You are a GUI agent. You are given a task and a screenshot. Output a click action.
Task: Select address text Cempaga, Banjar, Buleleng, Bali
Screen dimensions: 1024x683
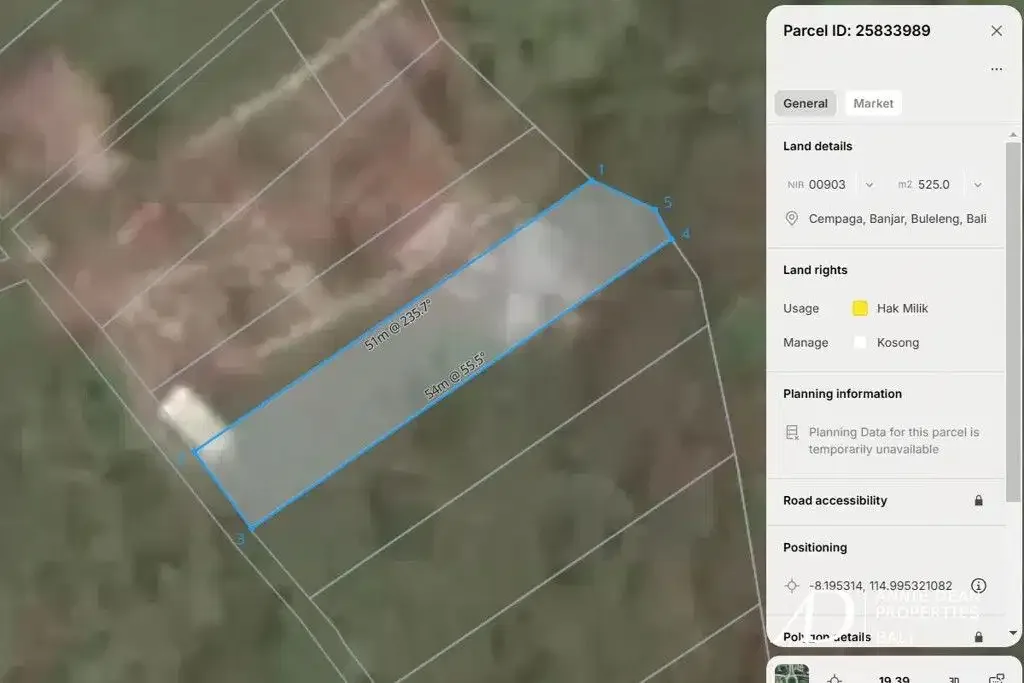coord(897,219)
